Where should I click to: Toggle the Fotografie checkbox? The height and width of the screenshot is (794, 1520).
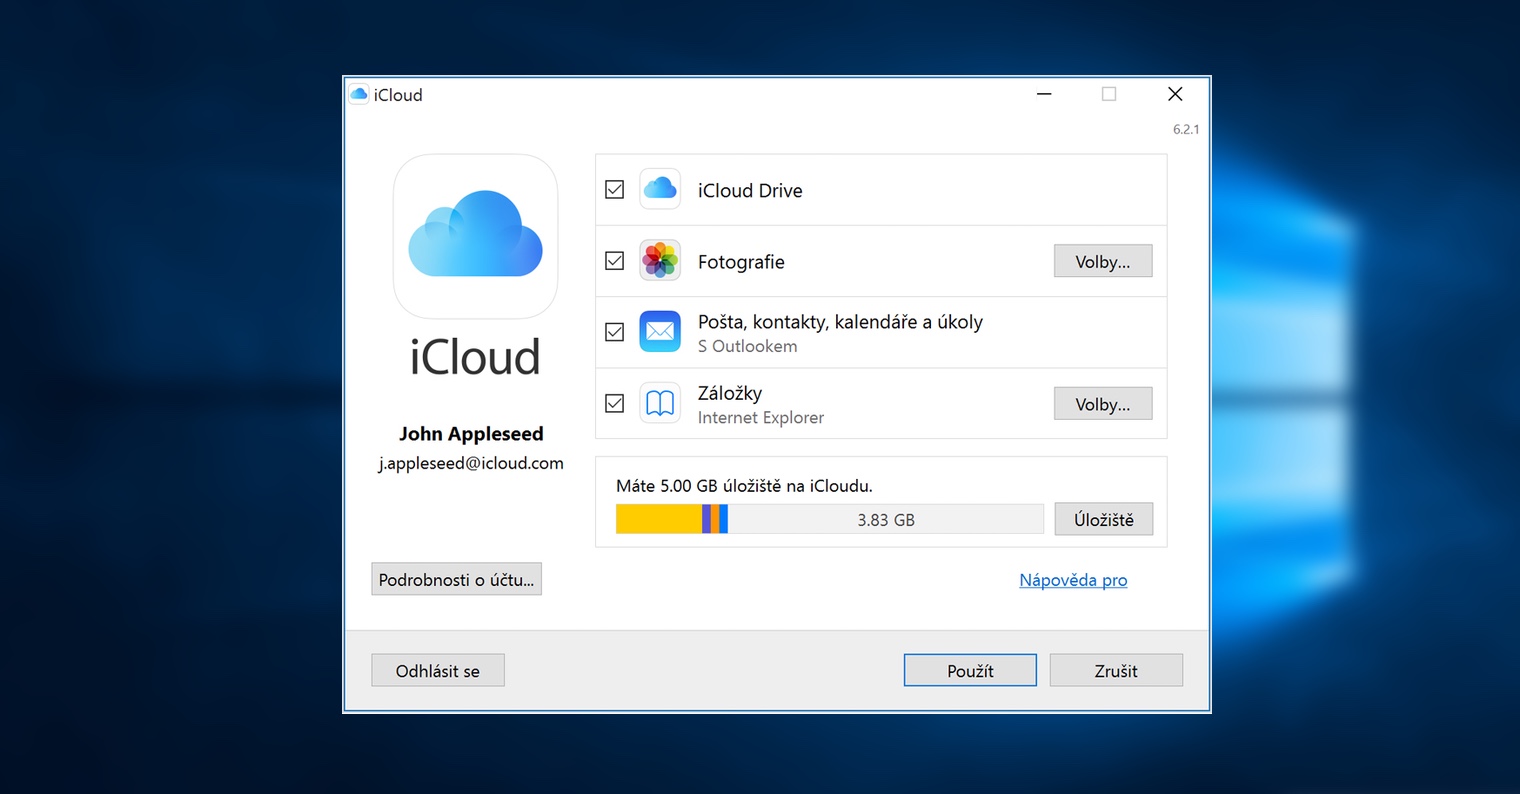(615, 261)
